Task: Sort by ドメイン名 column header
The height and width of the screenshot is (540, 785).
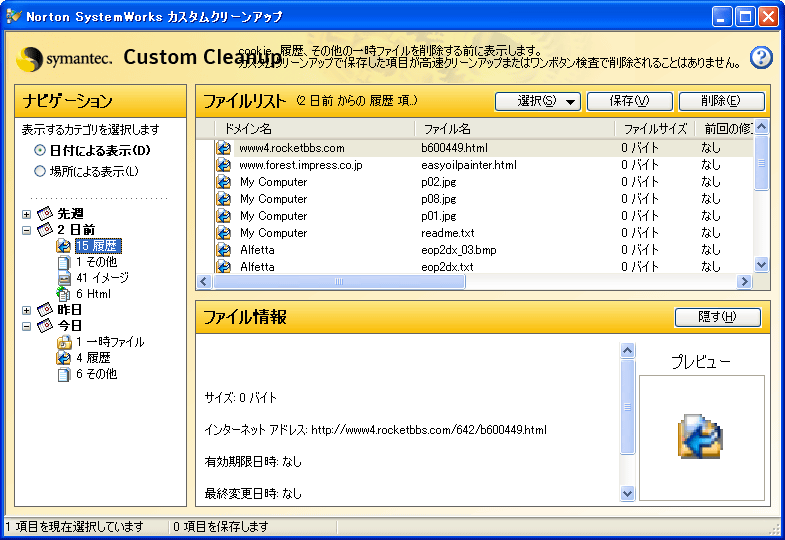Action: [x=315, y=129]
